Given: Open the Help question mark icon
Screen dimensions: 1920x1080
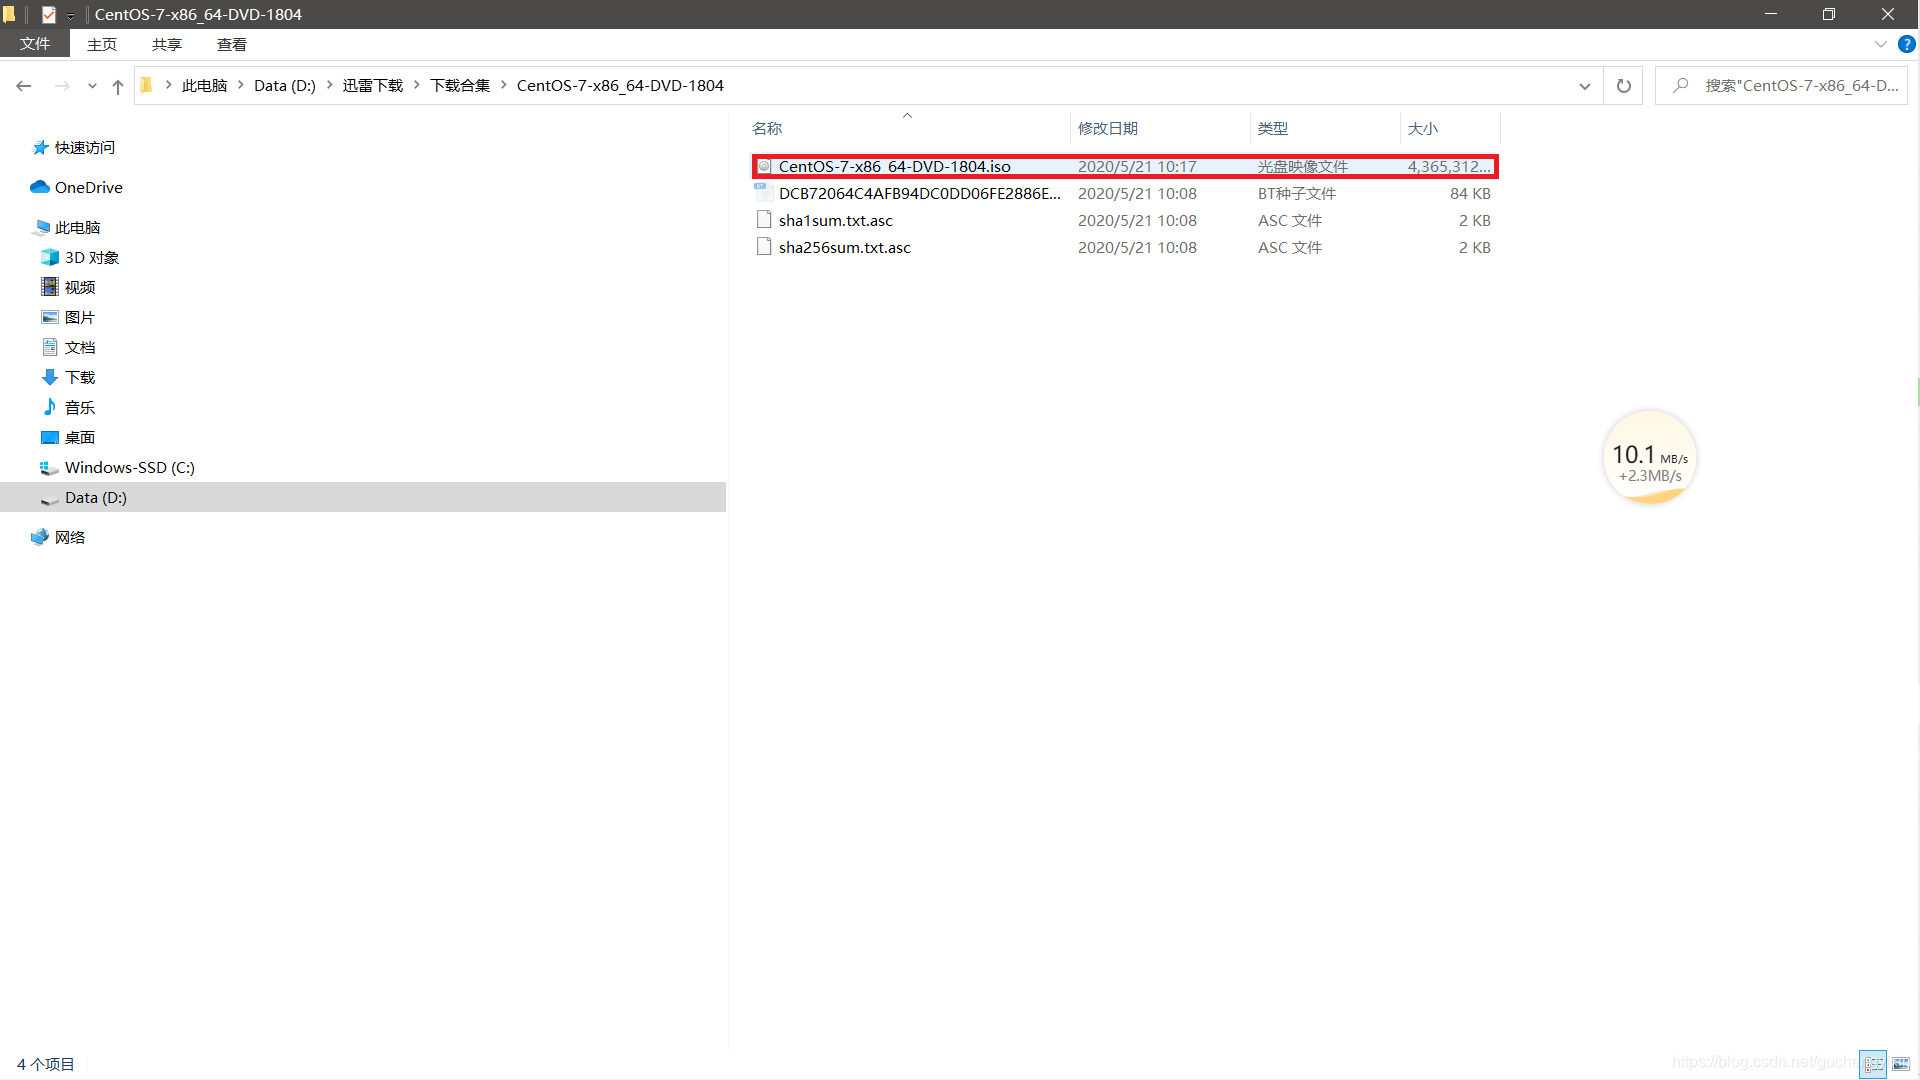Looking at the screenshot, I should click(x=1907, y=44).
